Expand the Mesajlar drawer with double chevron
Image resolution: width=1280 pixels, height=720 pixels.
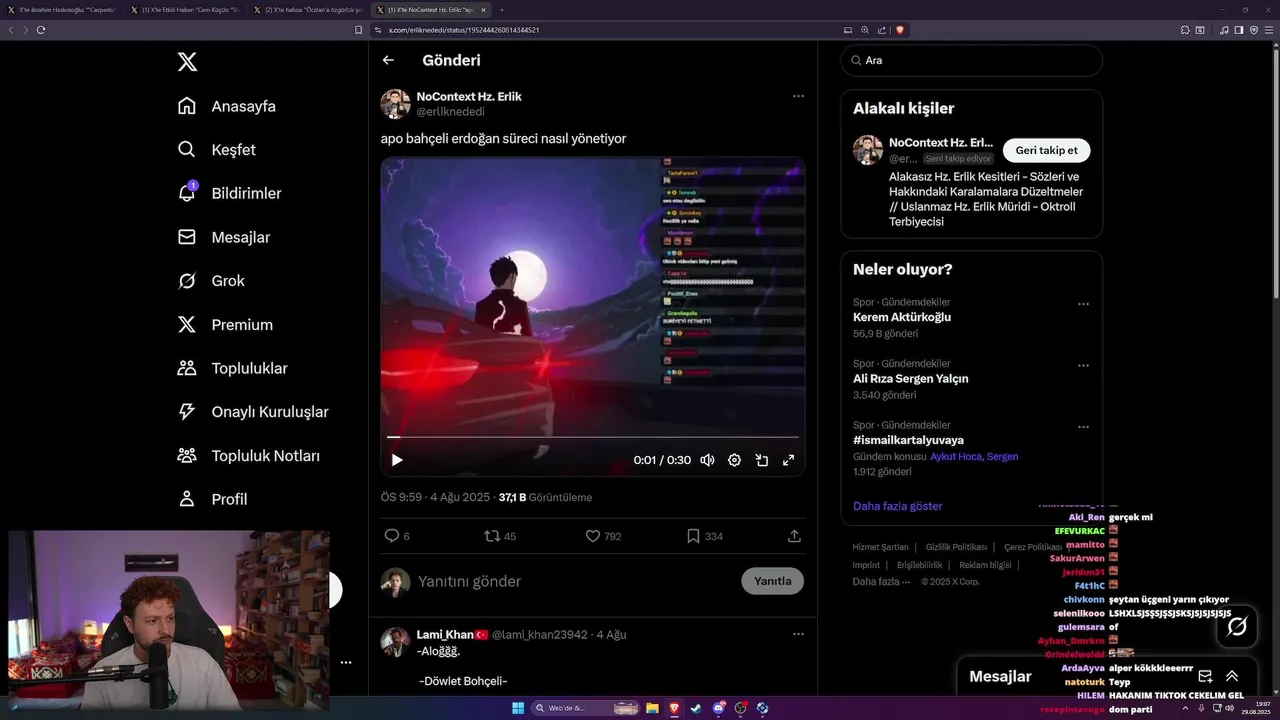coord(1232,676)
